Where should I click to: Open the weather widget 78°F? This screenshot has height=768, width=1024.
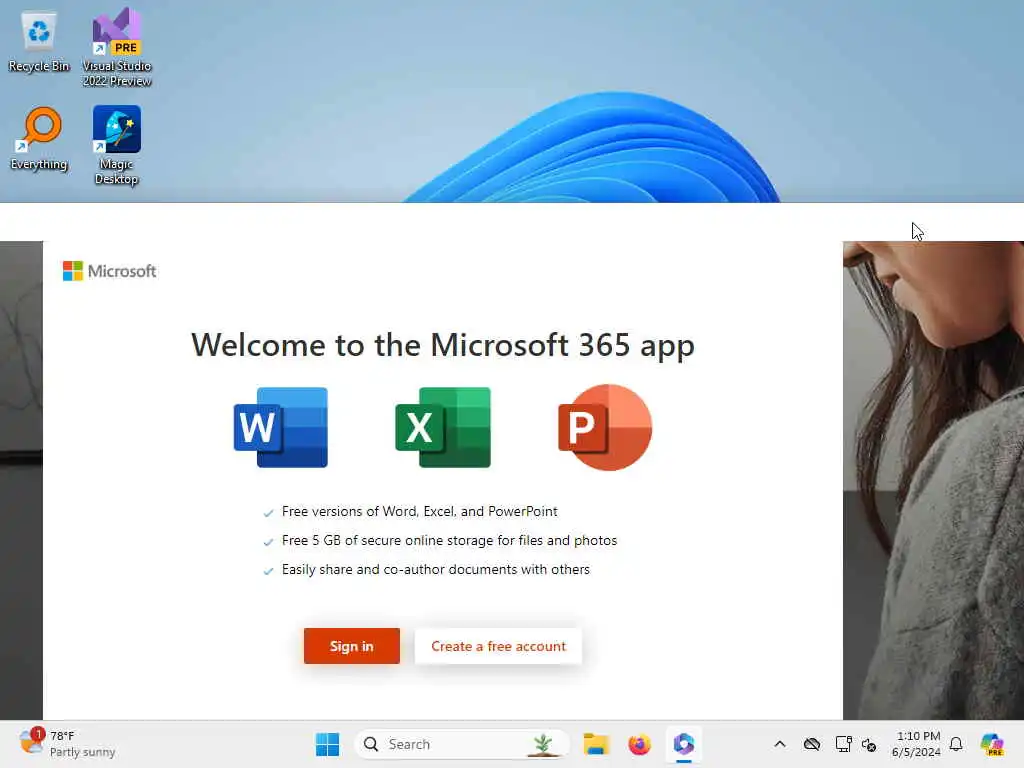(x=67, y=744)
